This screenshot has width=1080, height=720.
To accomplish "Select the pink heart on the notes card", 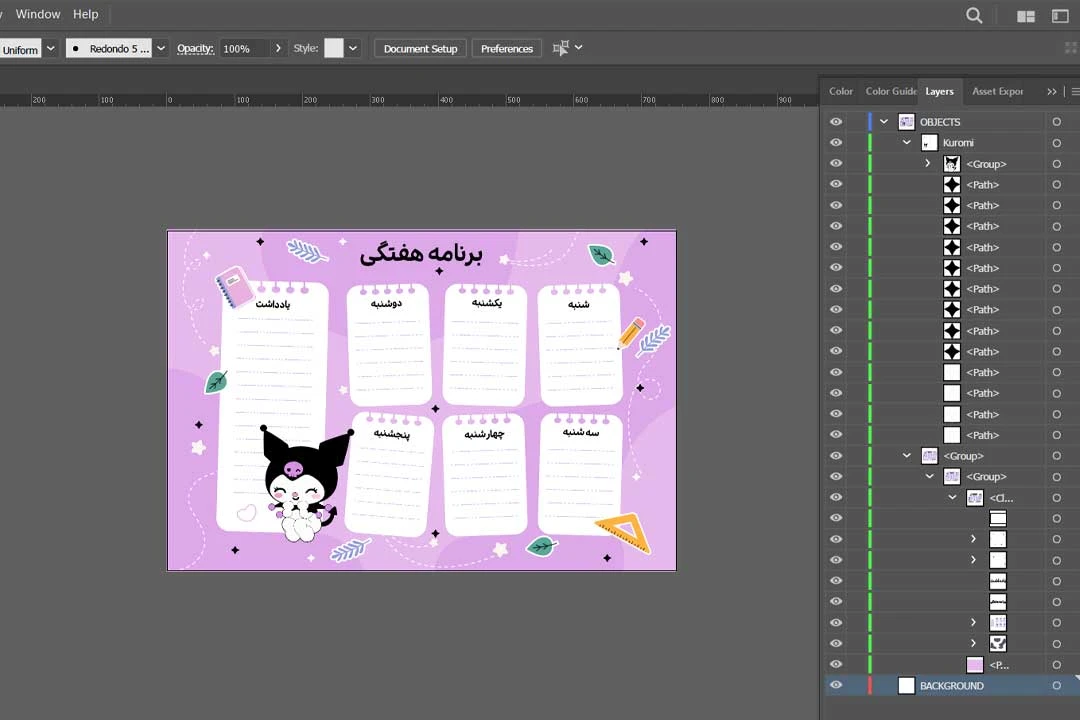I will coord(247,513).
